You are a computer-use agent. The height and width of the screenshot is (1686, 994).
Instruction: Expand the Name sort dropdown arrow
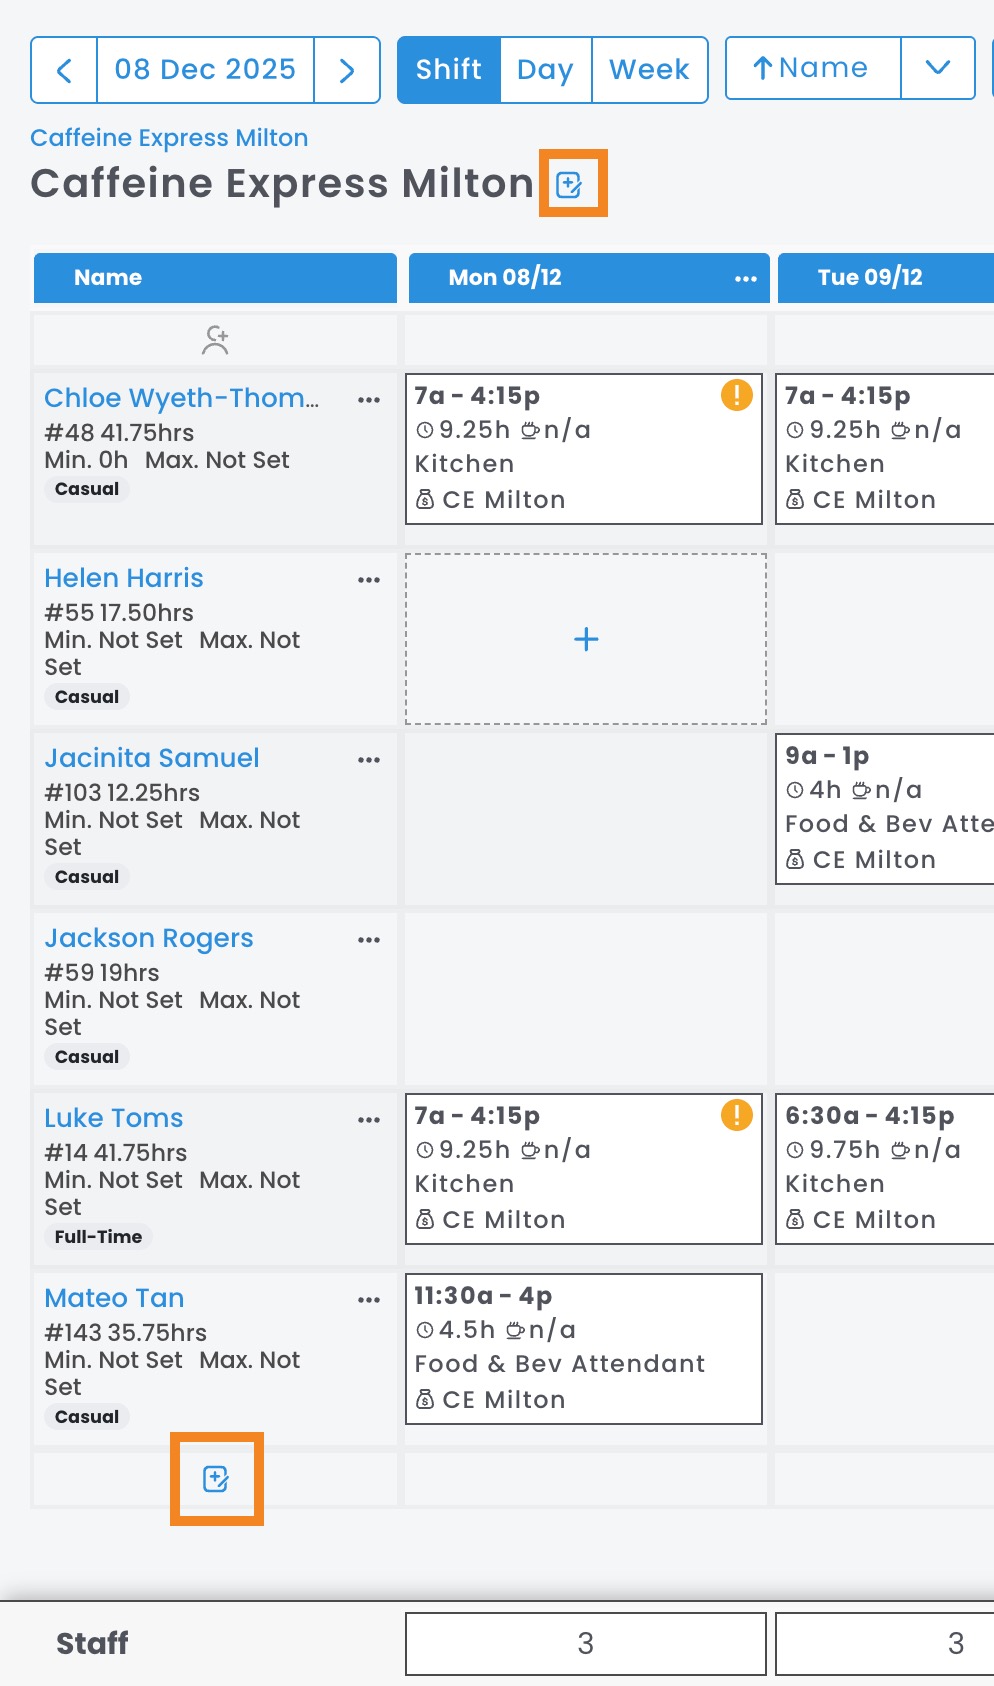point(937,68)
